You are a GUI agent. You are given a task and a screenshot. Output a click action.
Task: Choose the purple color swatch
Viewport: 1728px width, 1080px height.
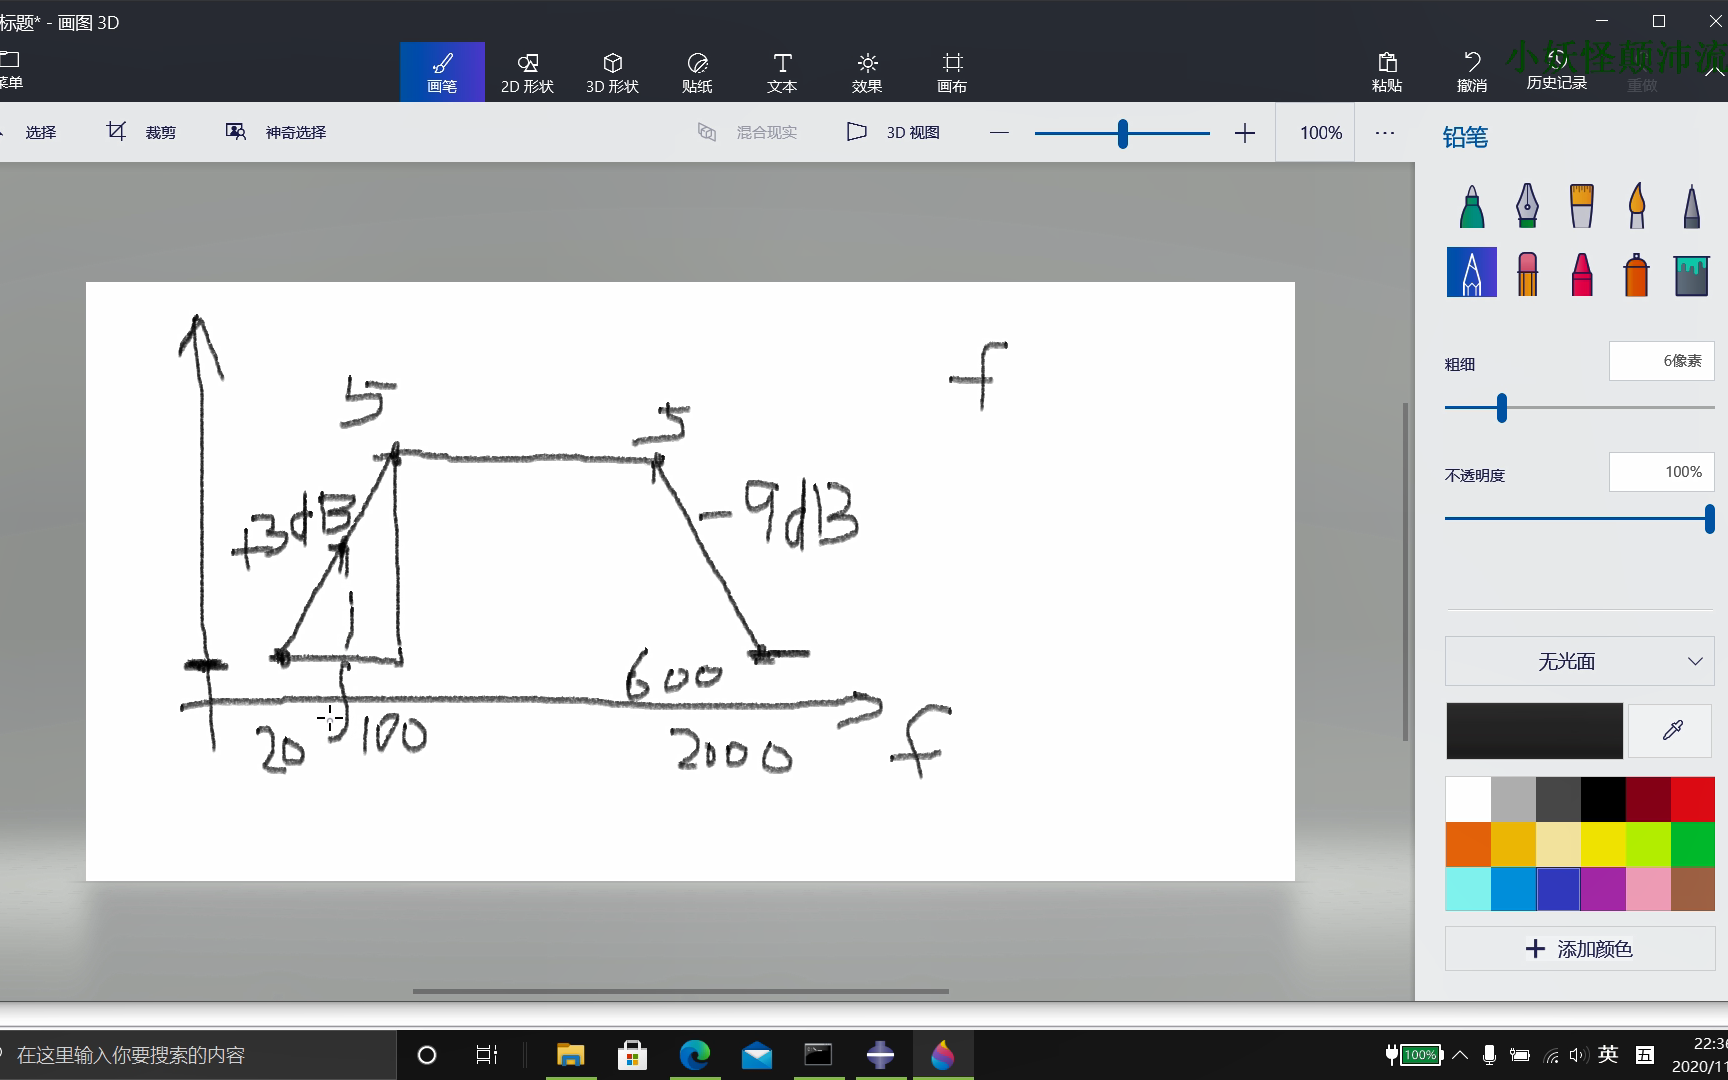[1603, 888]
